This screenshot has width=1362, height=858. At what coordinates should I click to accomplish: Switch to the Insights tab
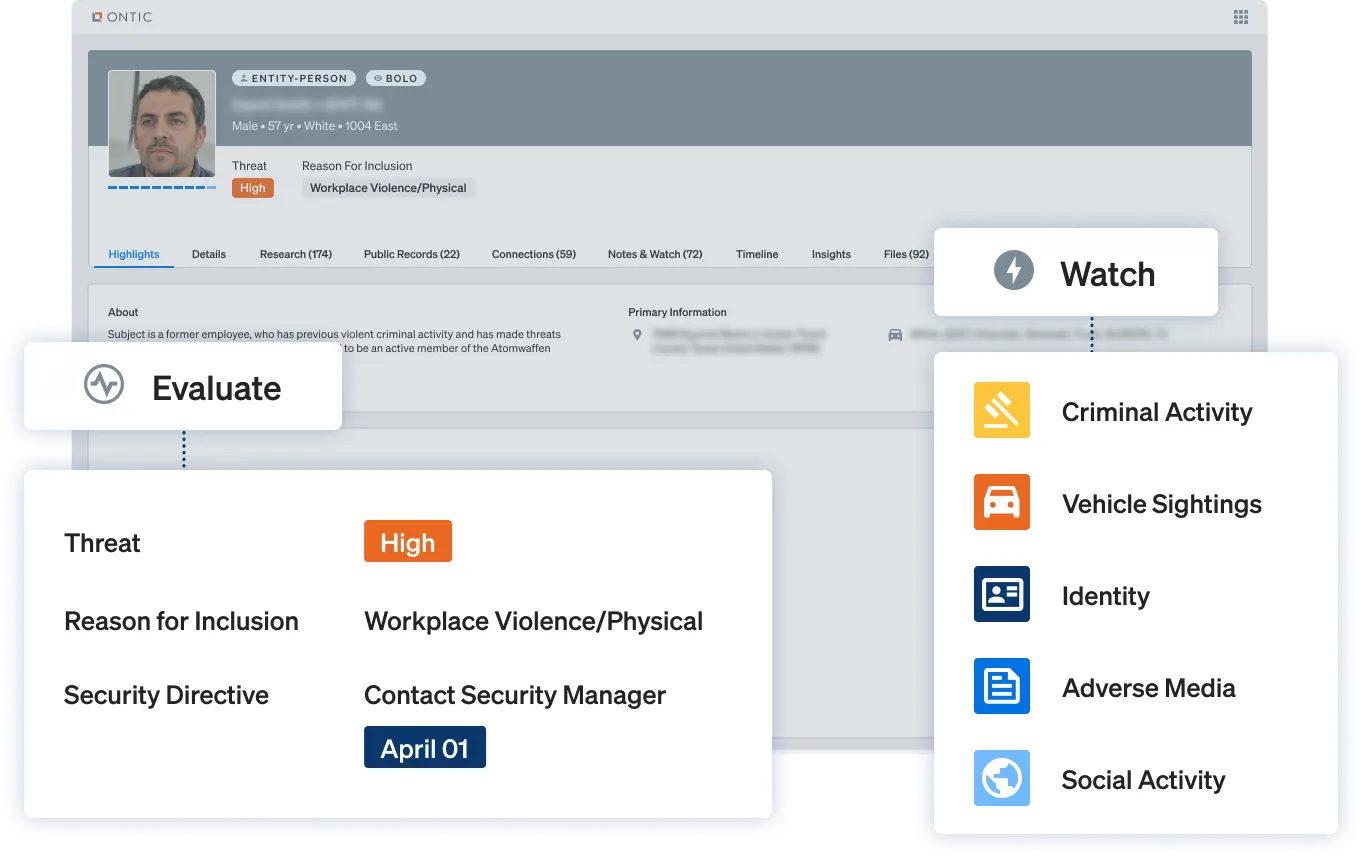point(831,254)
